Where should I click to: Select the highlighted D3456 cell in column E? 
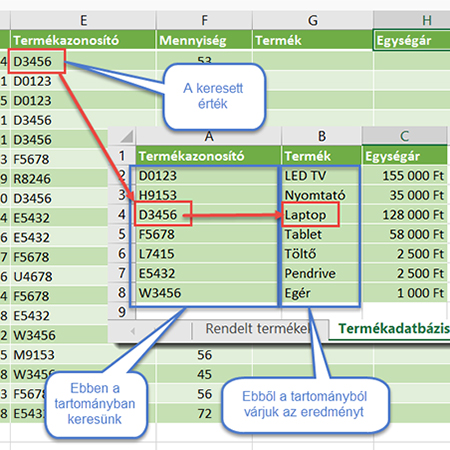pos(36,61)
